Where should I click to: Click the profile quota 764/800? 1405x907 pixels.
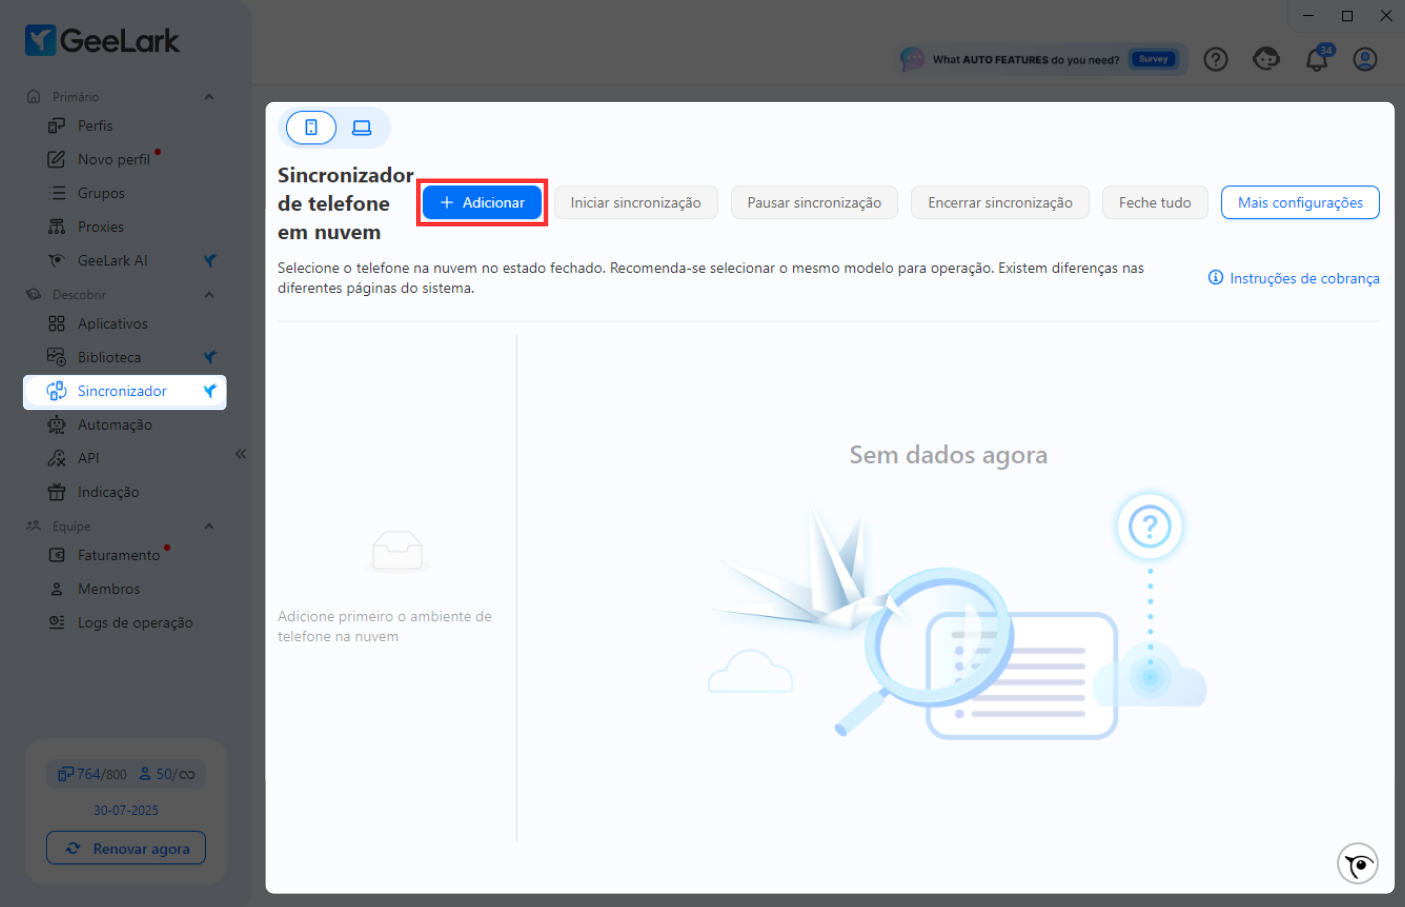[x=92, y=774]
